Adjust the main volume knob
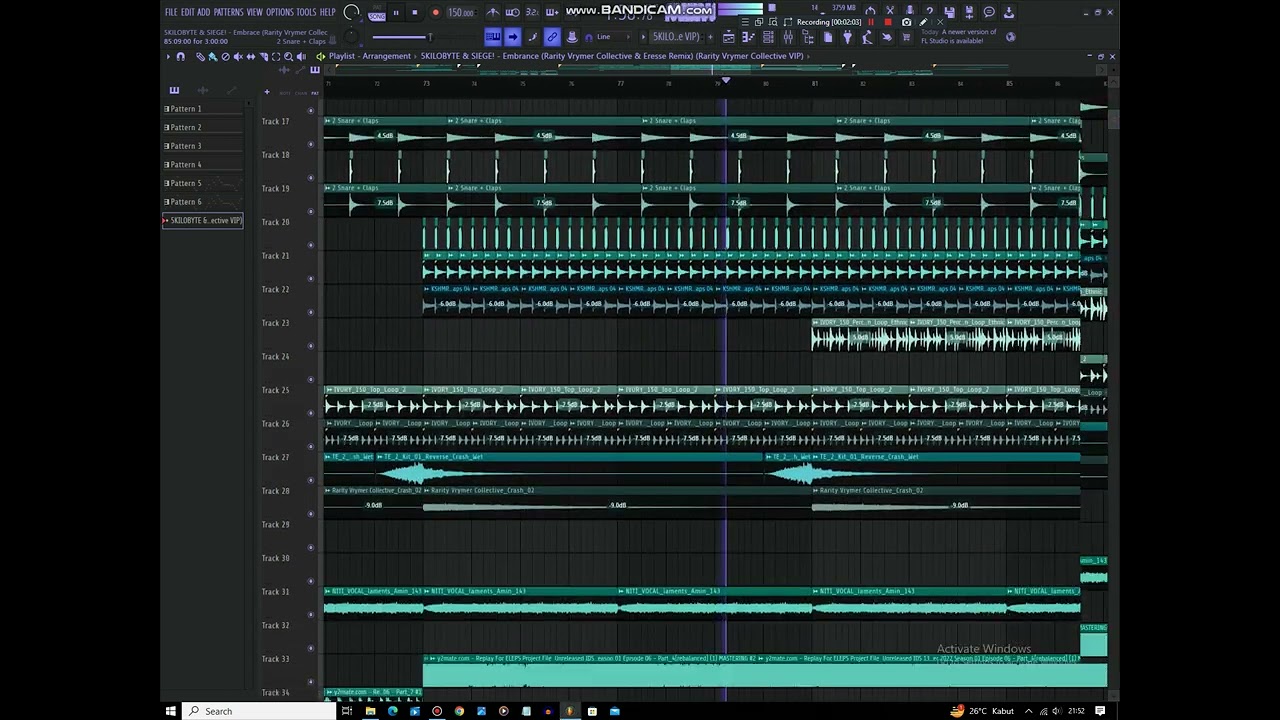 point(351,12)
